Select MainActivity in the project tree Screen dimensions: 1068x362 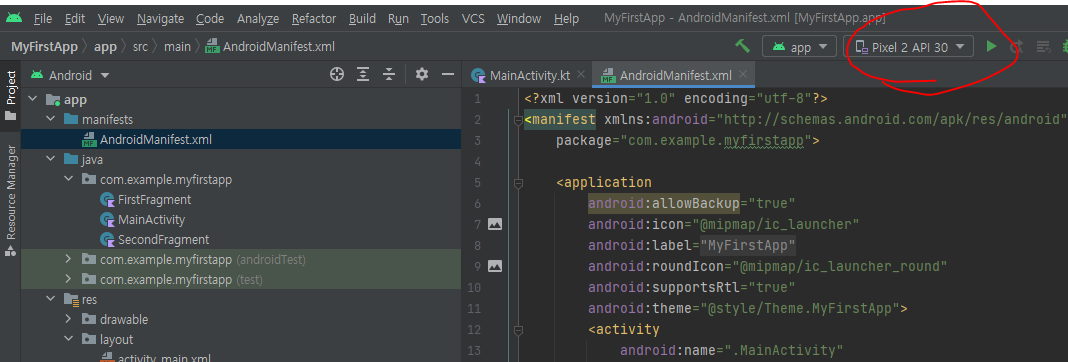coord(151,220)
